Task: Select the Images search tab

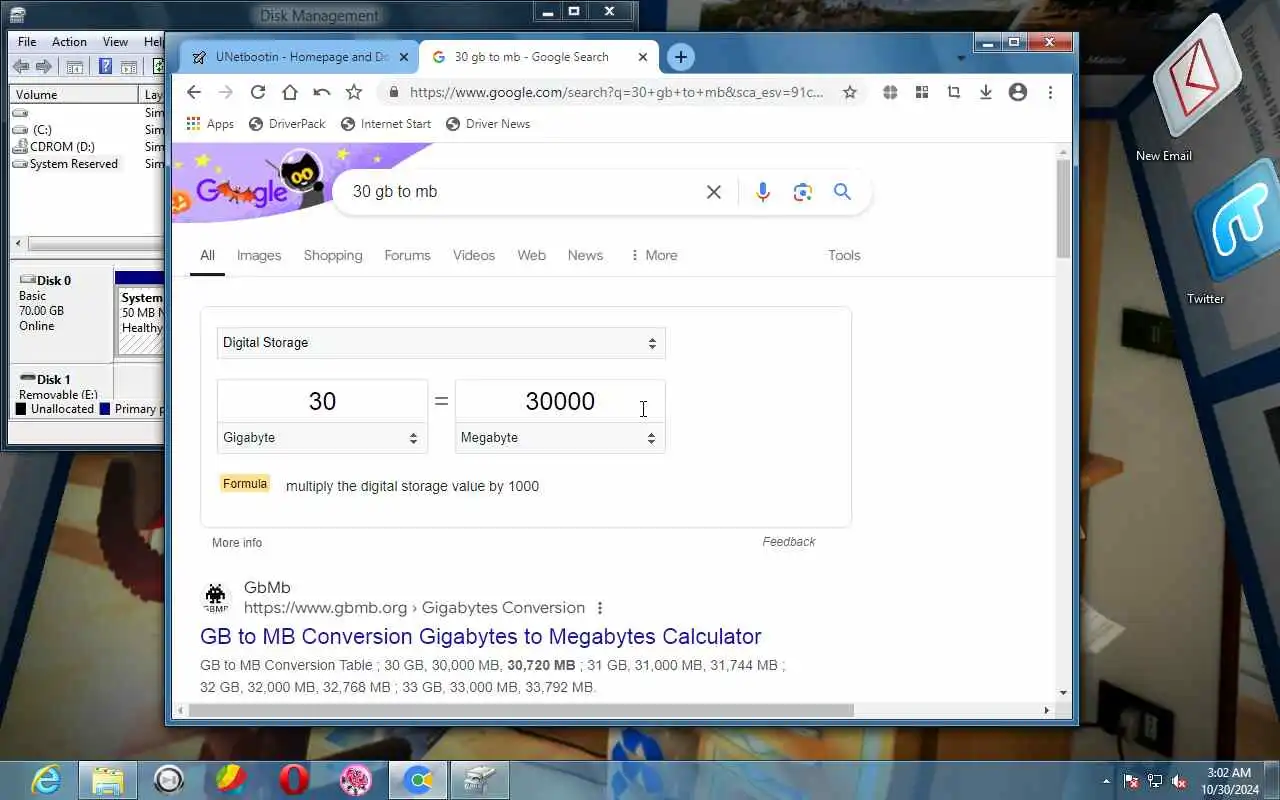Action: 259,255
